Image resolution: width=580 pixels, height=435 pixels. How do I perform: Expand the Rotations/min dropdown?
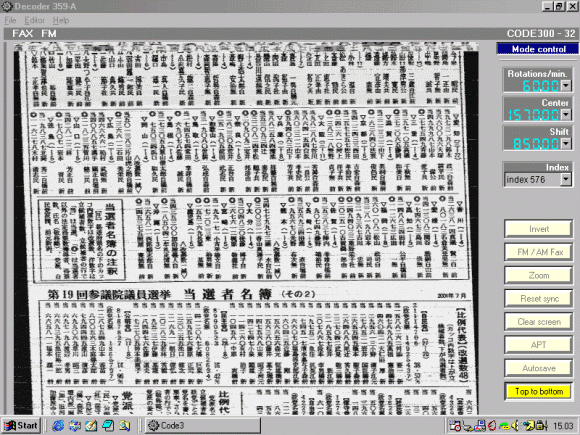coord(566,86)
